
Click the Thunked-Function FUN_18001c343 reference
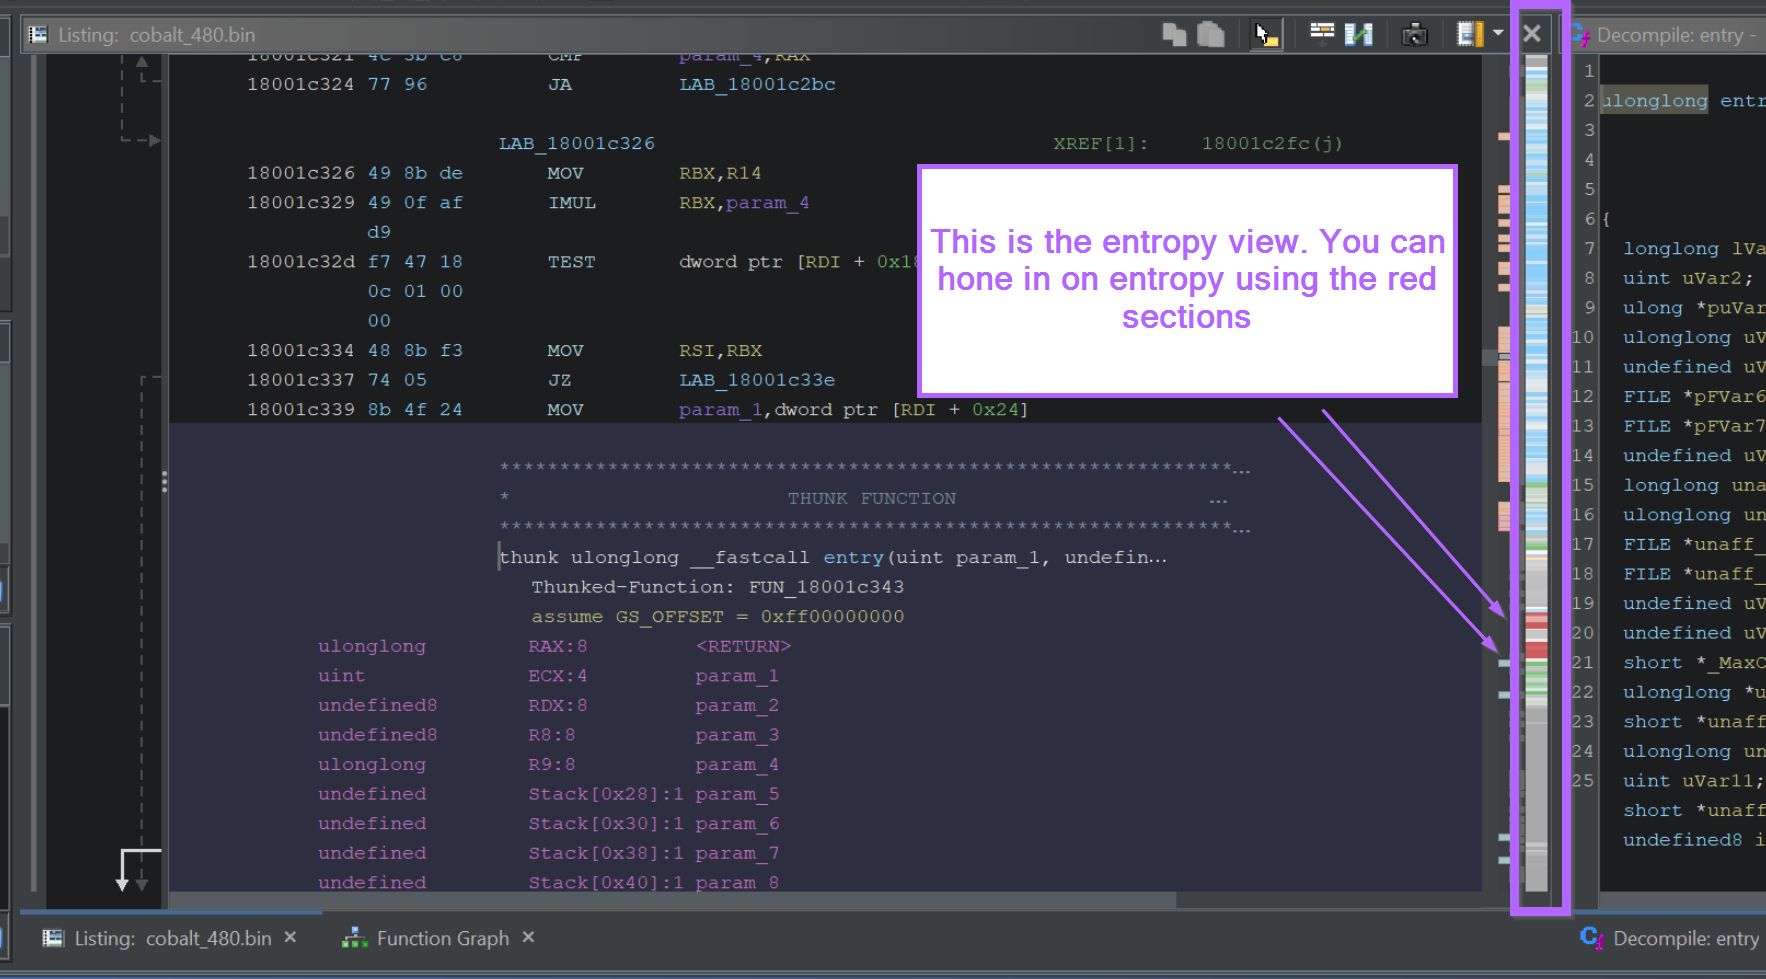(x=826, y=587)
